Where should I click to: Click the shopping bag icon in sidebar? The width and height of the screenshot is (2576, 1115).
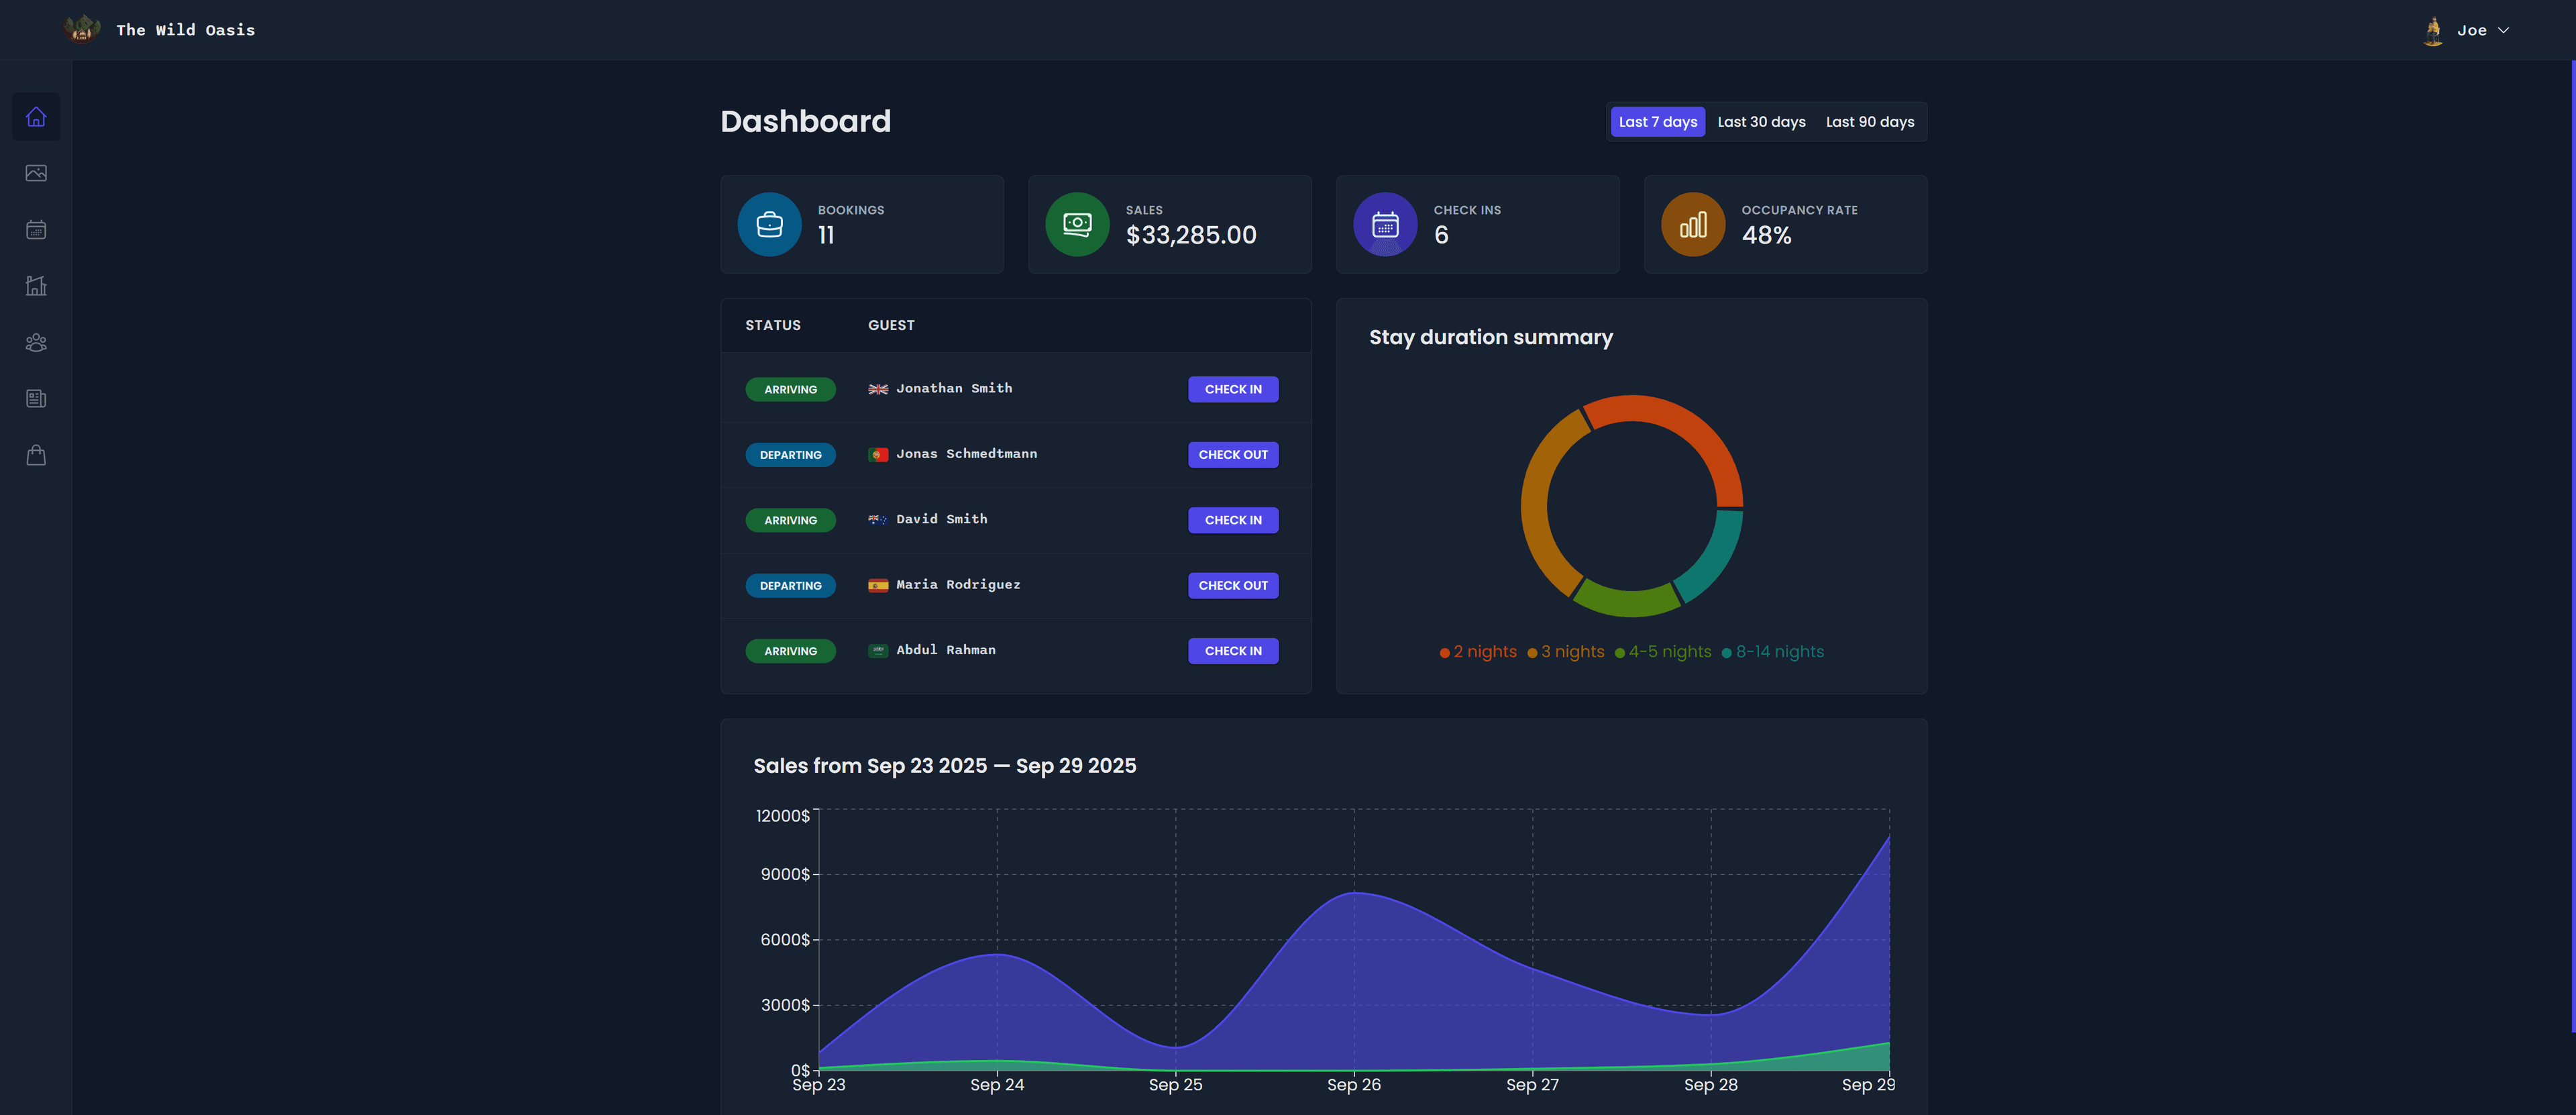tap(36, 455)
